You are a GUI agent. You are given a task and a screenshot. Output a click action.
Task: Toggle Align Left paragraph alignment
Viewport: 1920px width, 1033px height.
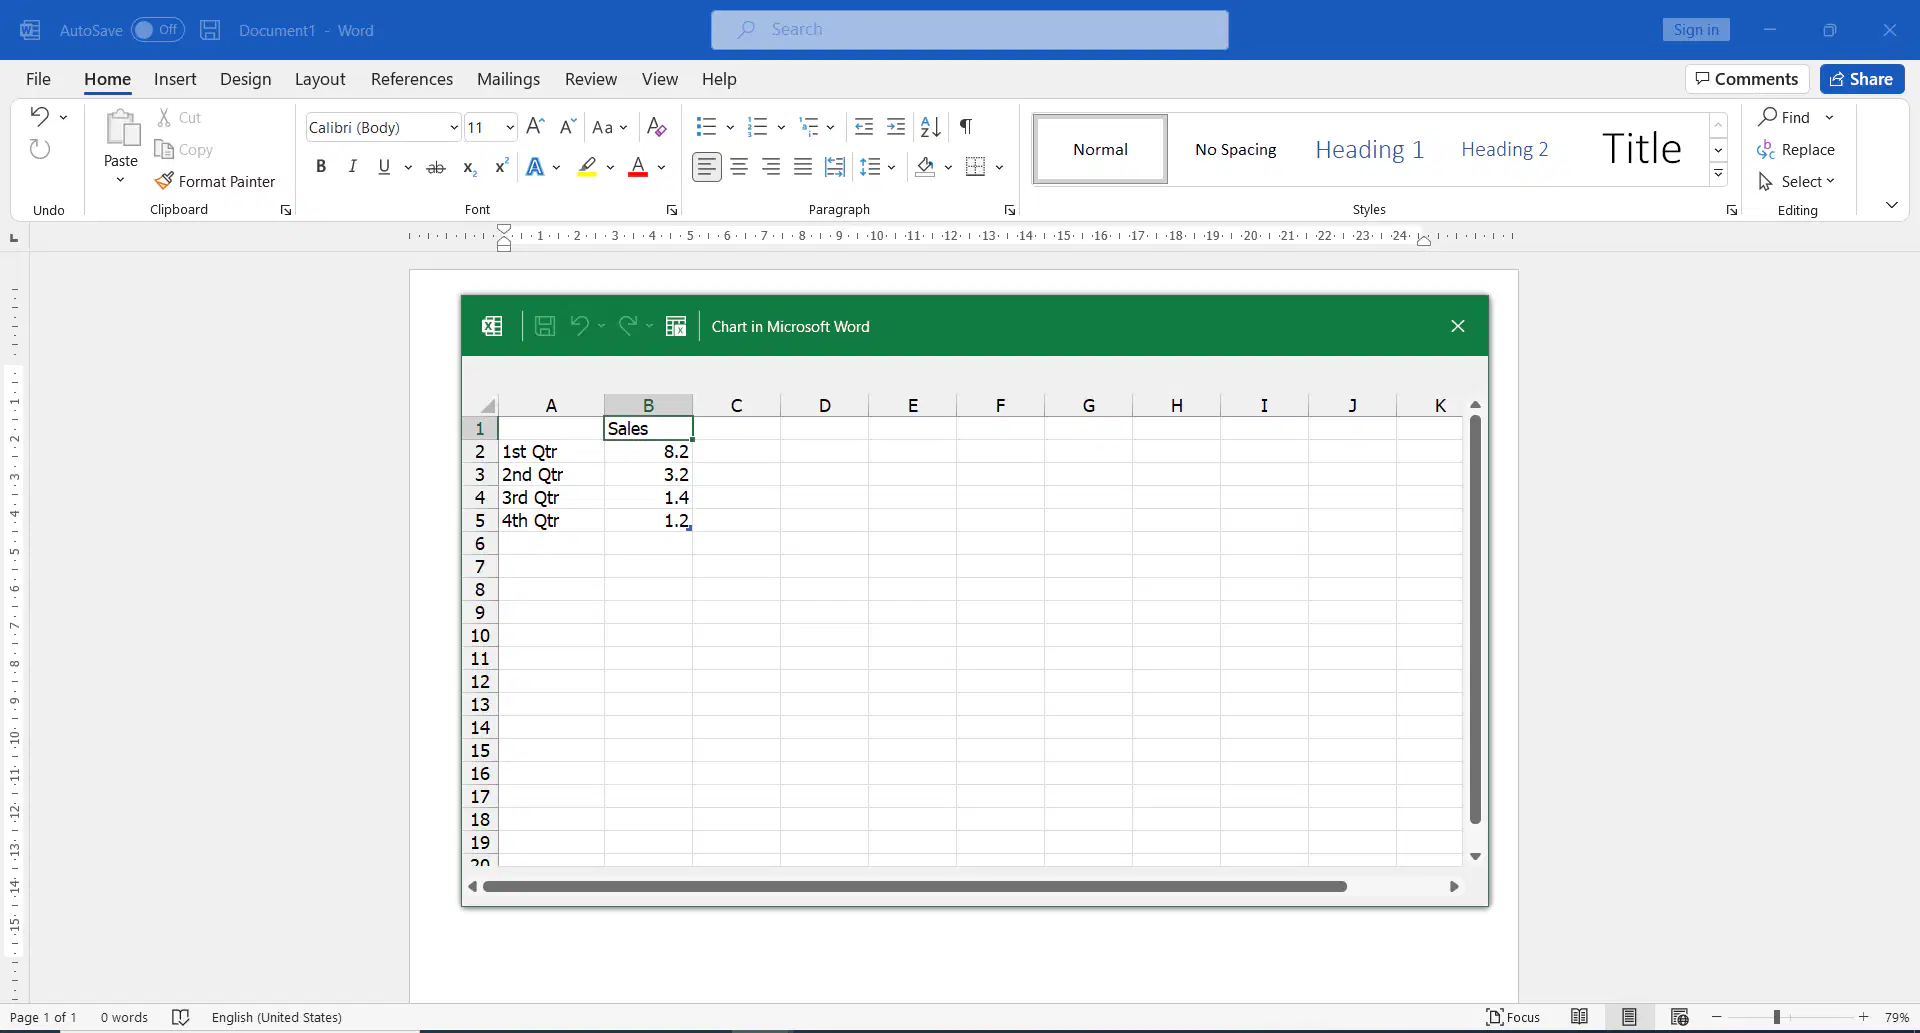coord(707,167)
